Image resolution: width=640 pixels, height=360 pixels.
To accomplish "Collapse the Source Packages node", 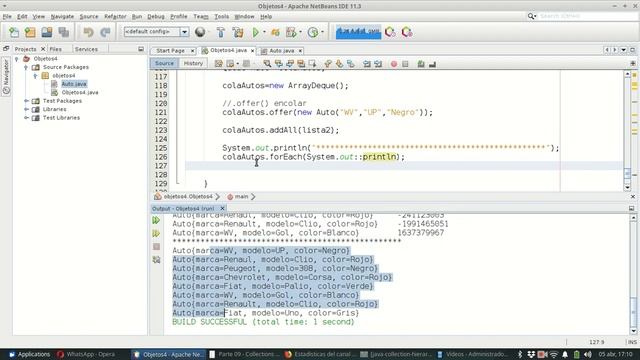I will 26,67.
